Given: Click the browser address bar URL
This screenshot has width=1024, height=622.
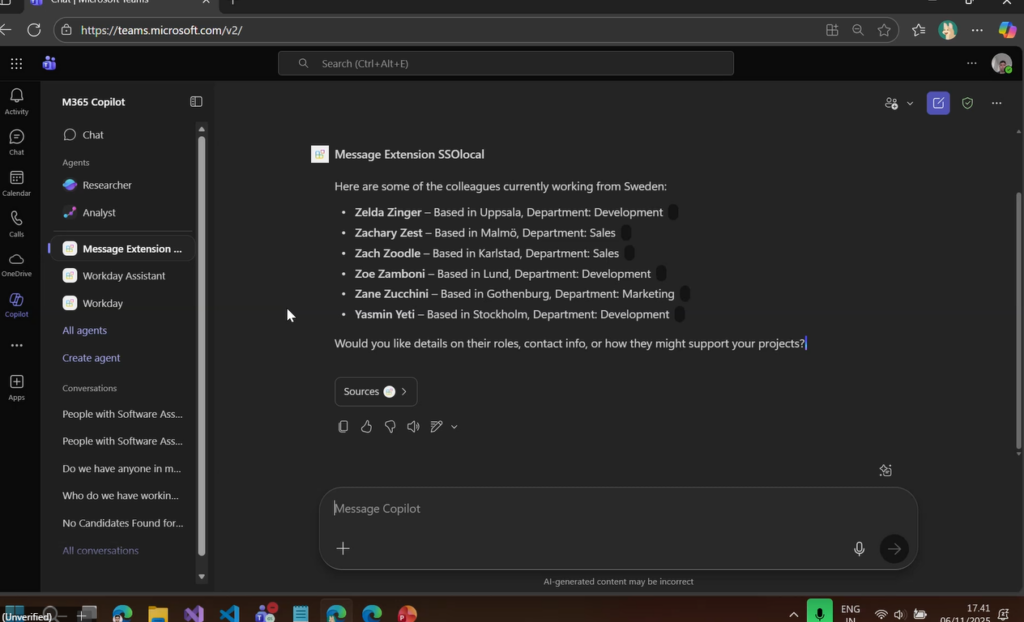Looking at the screenshot, I should pyautogui.click(x=161, y=30).
